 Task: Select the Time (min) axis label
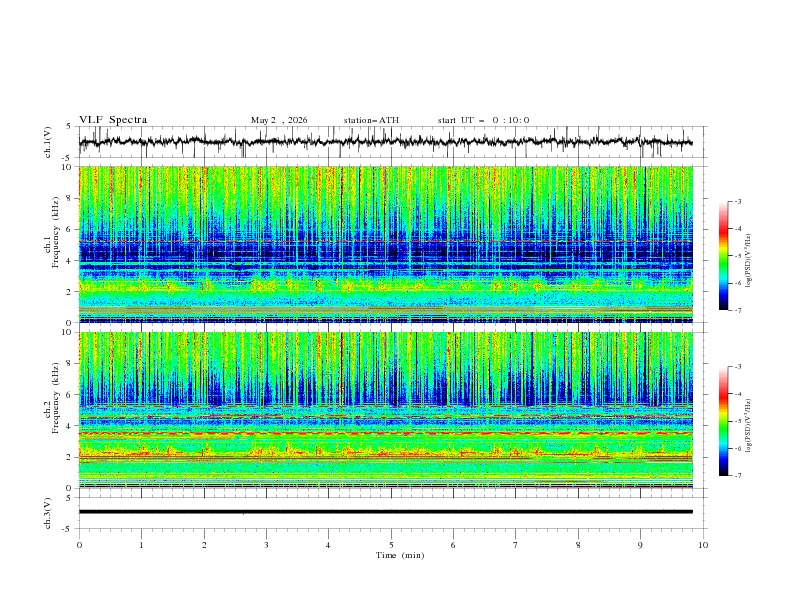(400, 555)
